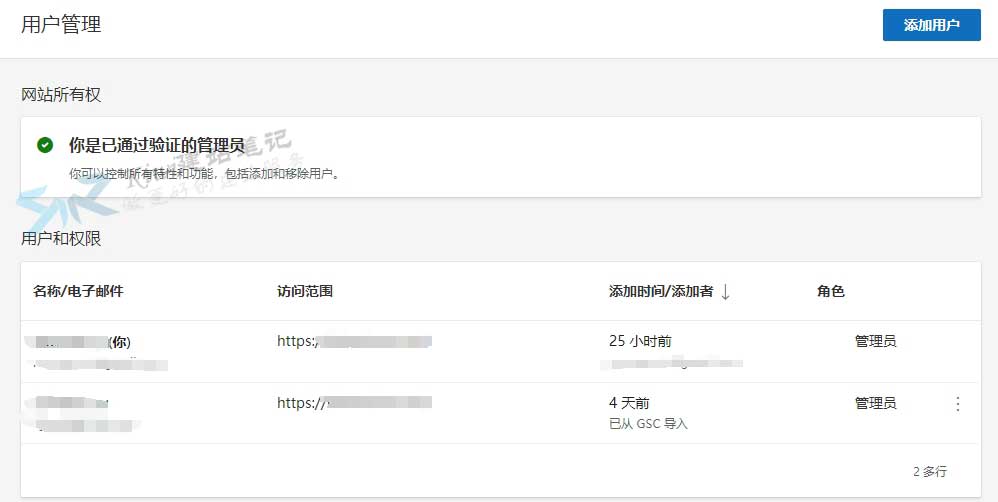
Task: Click the 已从 GSC 导入 note
Action: click(648, 424)
